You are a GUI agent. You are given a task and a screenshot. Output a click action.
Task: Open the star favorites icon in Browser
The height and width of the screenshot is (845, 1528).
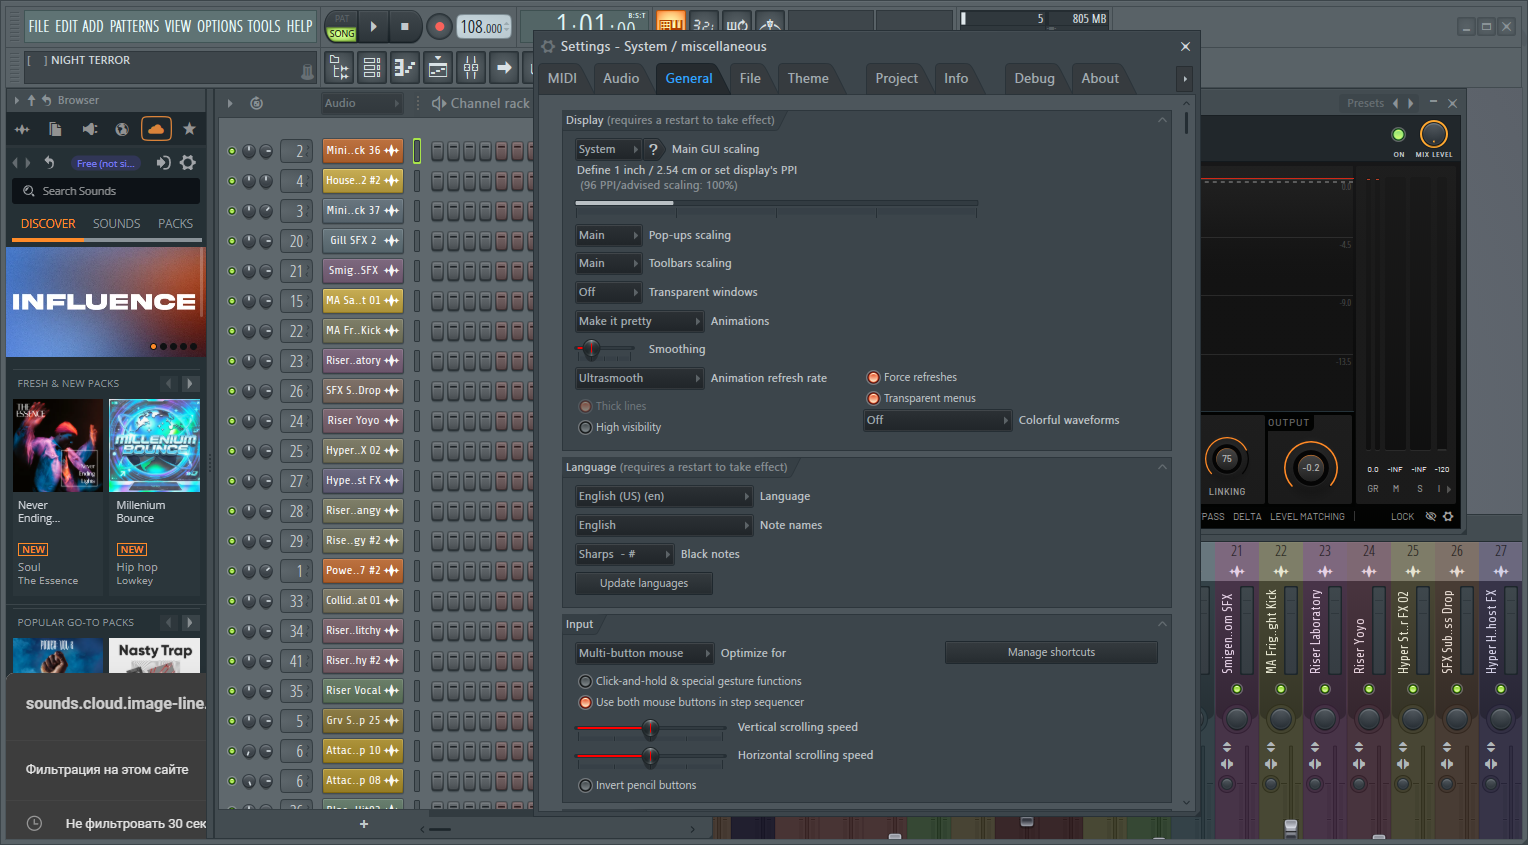coord(189,129)
